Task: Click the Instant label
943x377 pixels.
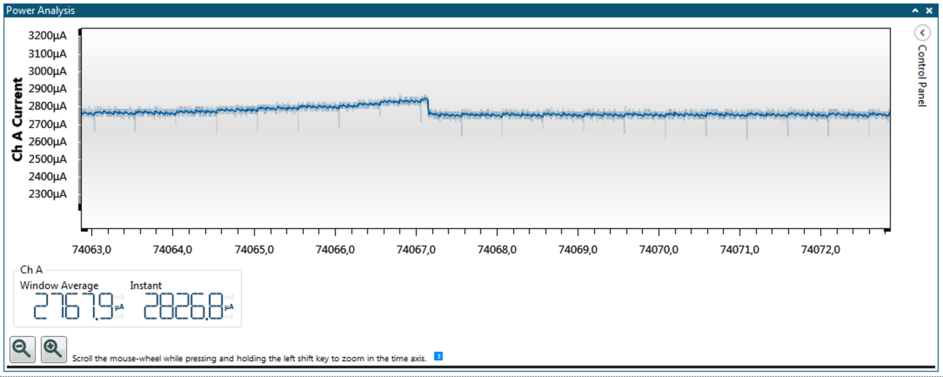Action: coord(146,285)
